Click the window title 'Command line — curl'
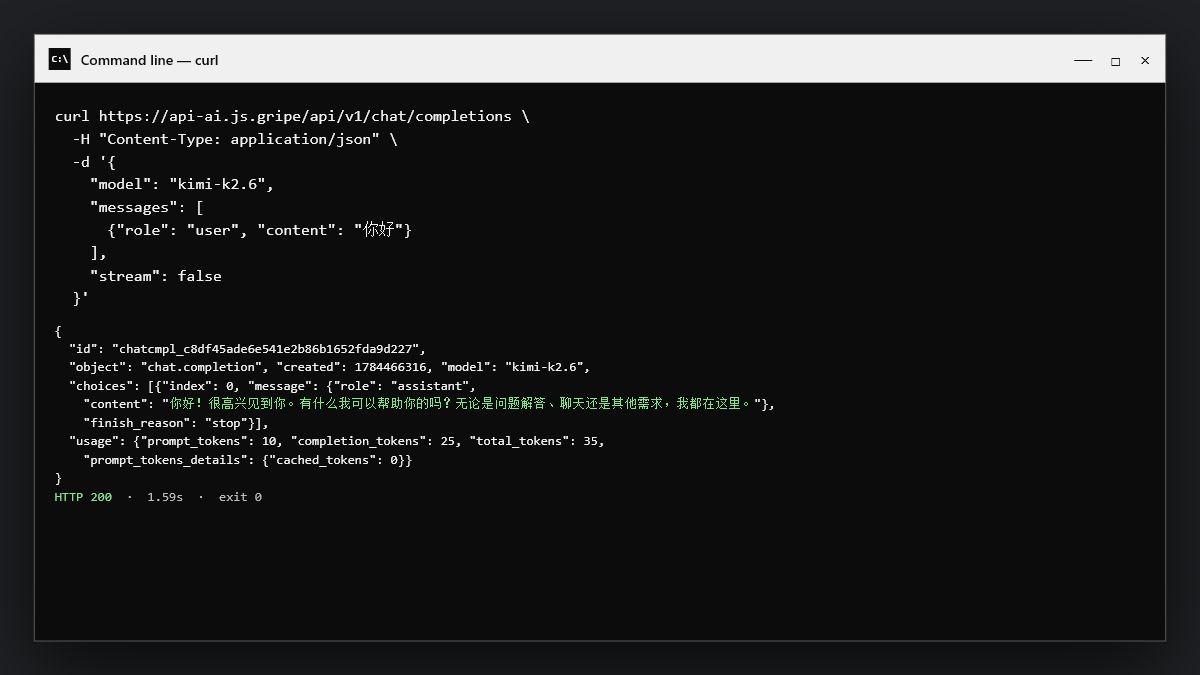This screenshot has width=1200, height=675. (149, 60)
